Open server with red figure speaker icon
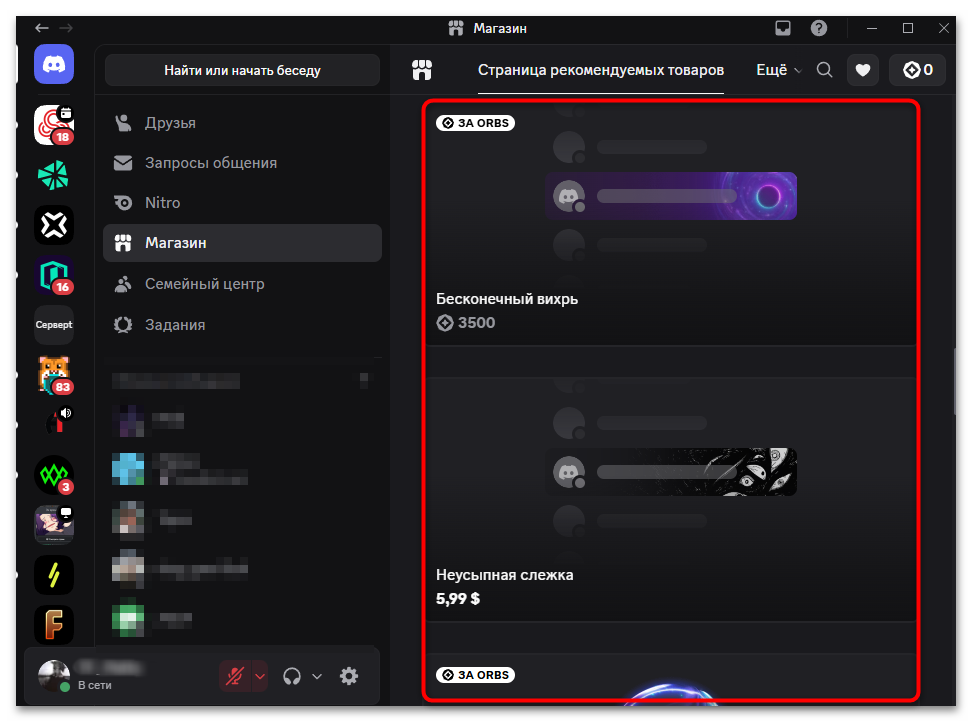The image size is (972, 722). pyautogui.click(x=54, y=425)
